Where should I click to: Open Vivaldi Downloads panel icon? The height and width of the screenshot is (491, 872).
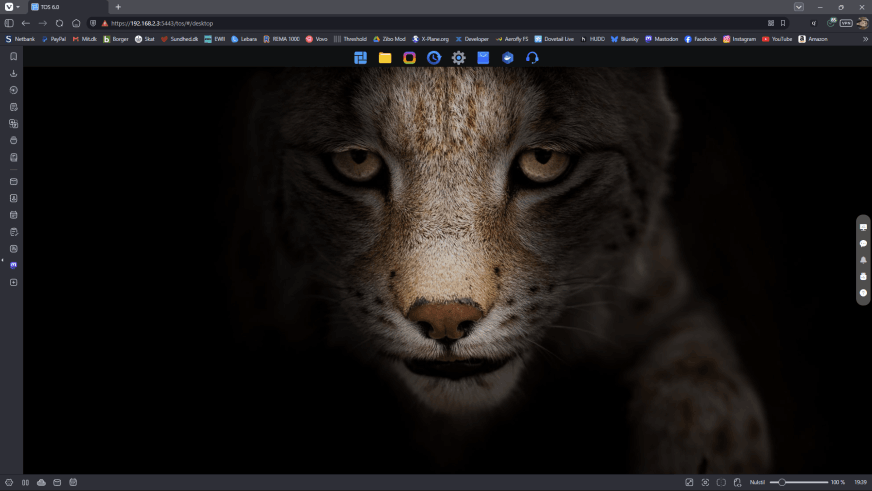pyautogui.click(x=13, y=73)
